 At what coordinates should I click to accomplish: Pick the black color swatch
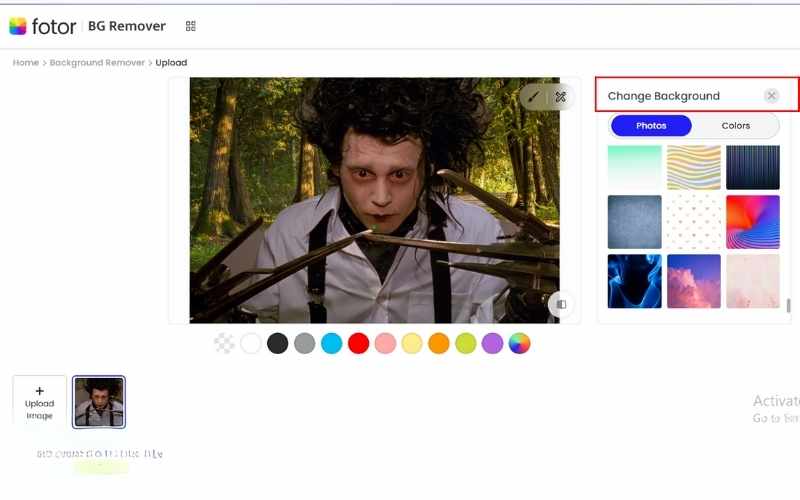coord(278,343)
